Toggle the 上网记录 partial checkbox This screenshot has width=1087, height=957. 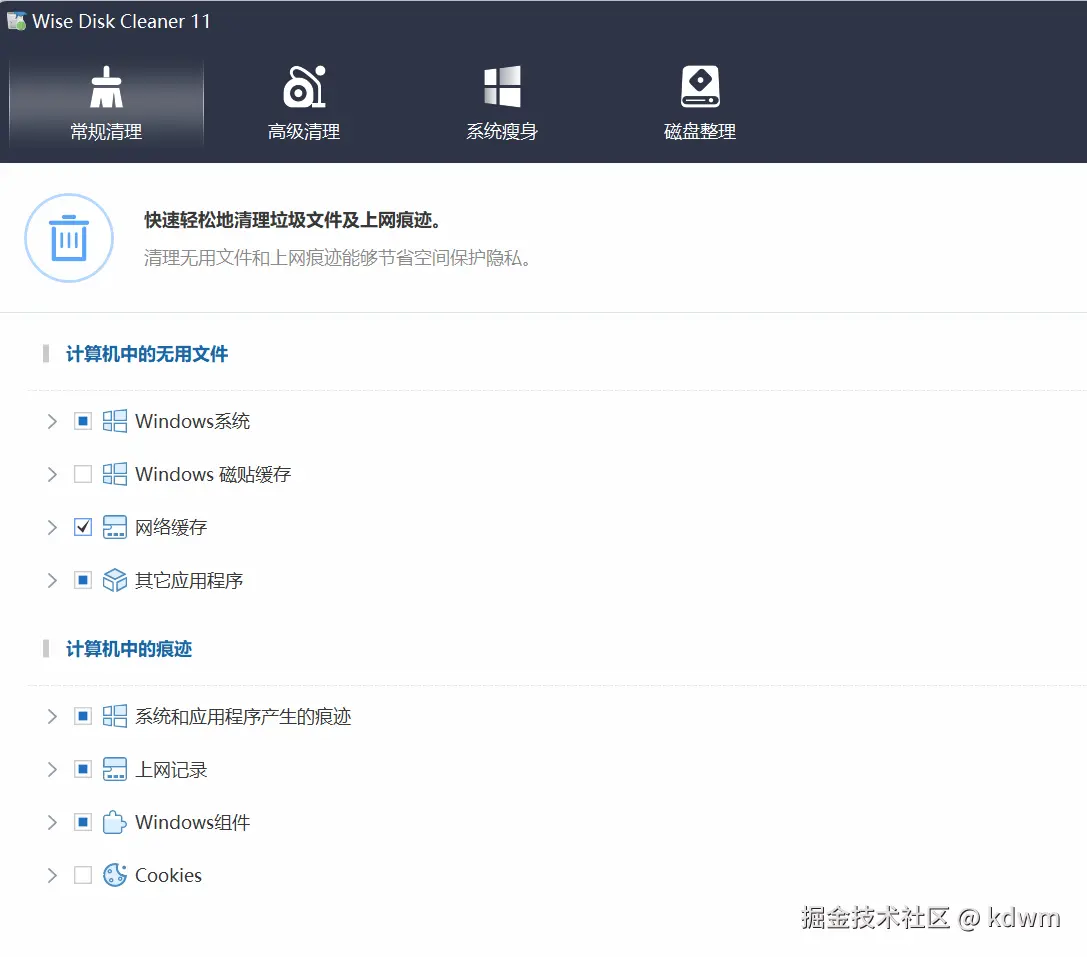pos(83,769)
